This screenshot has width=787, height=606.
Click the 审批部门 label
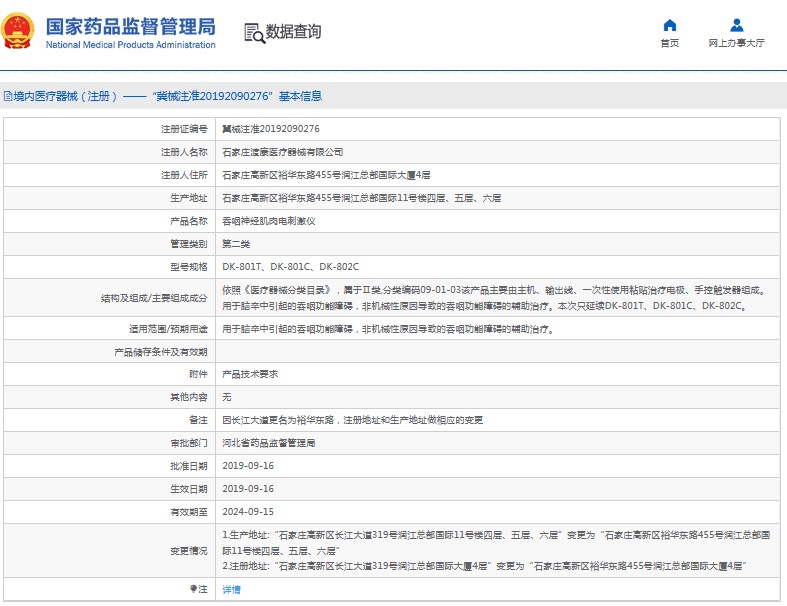click(189, 443)
